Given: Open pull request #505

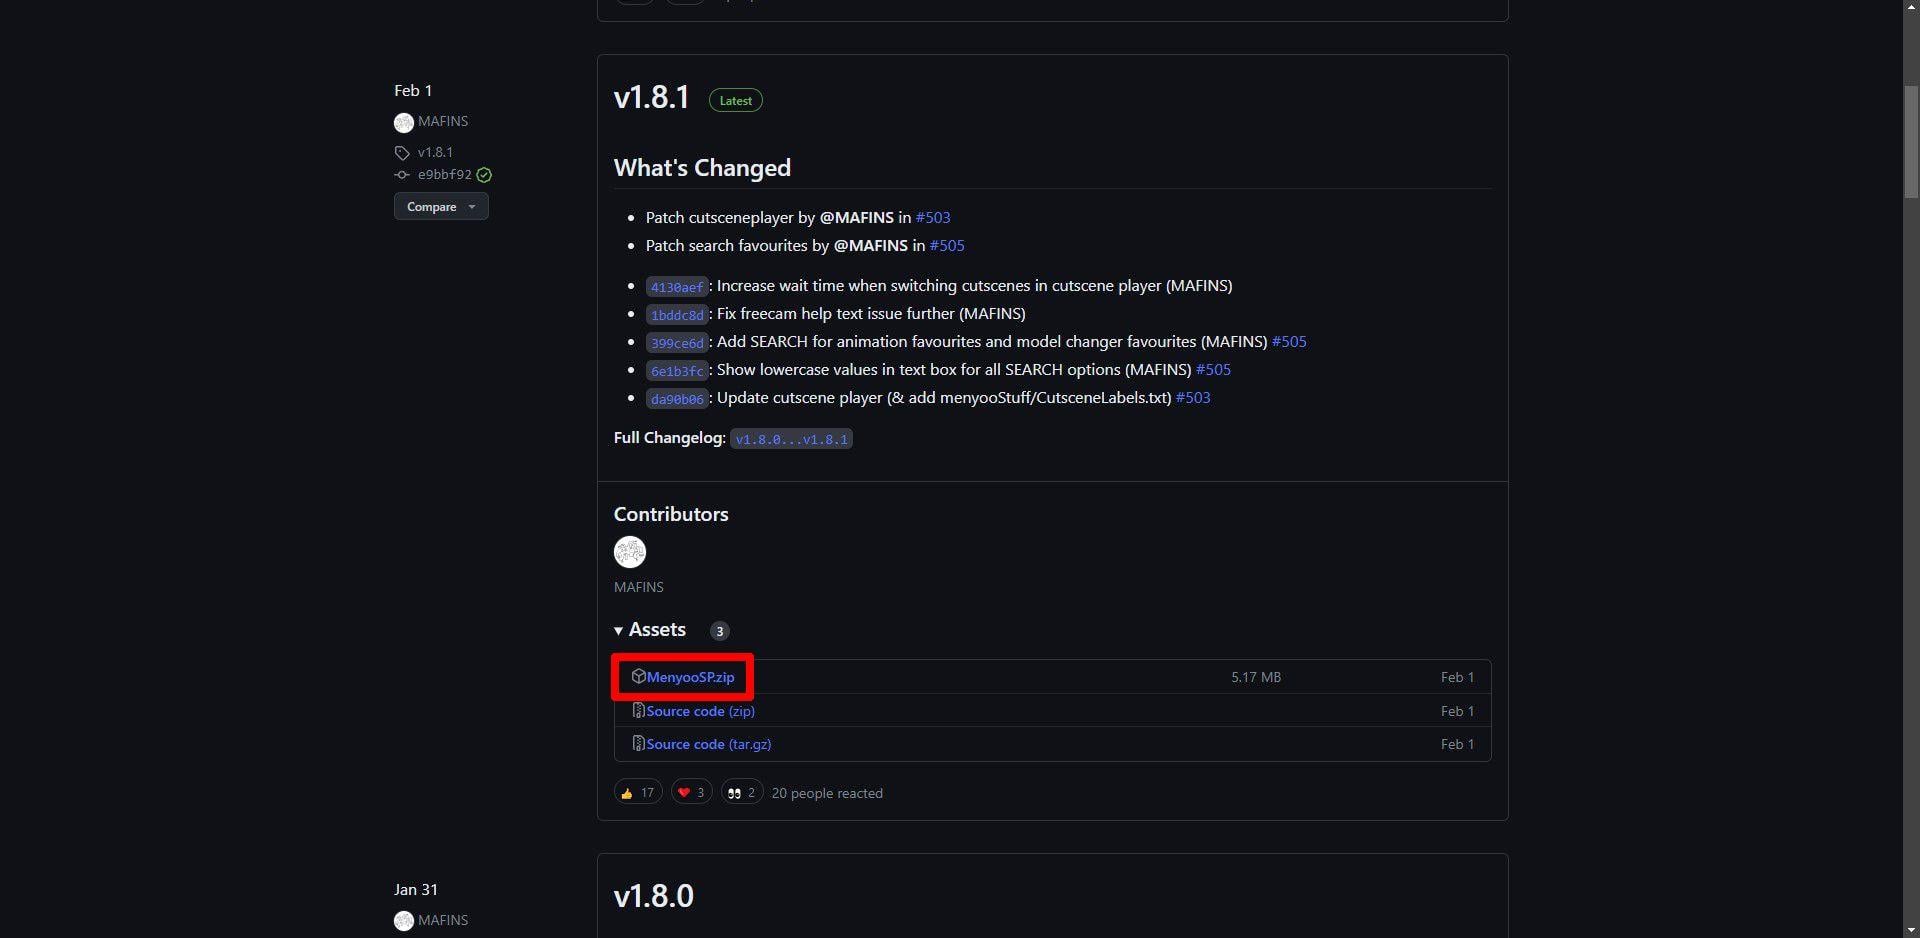Looking at the screenshot, I should click(x=947, y=245).
